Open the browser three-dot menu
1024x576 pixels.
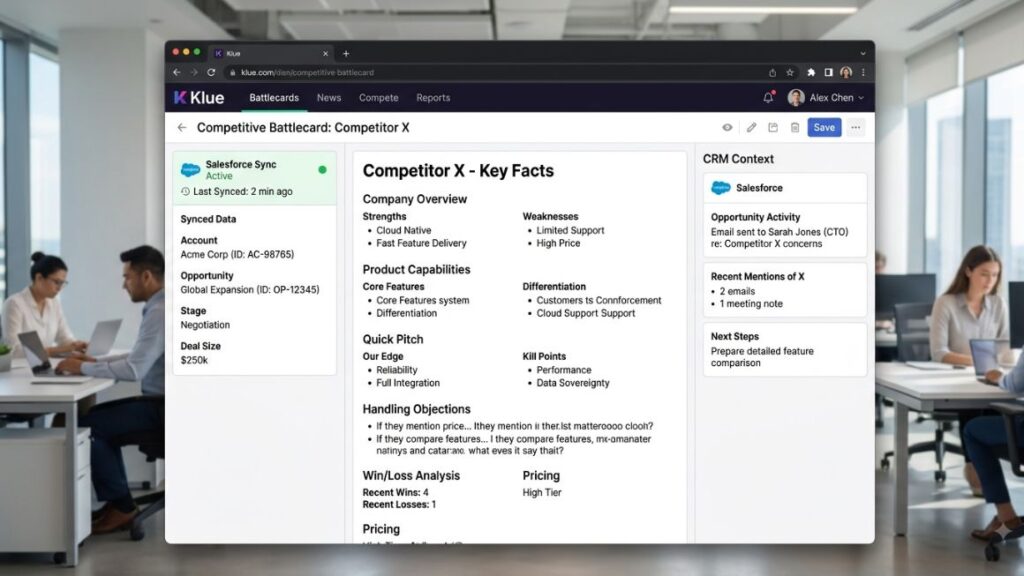pos(863,72)
